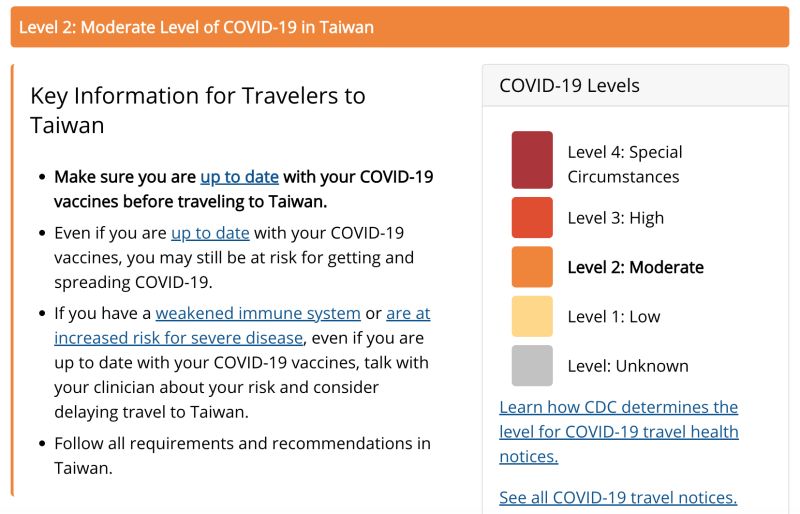The image size is (800, 514).
Task: Click the red Level 3 High swatch
Action: click(532, 217)
